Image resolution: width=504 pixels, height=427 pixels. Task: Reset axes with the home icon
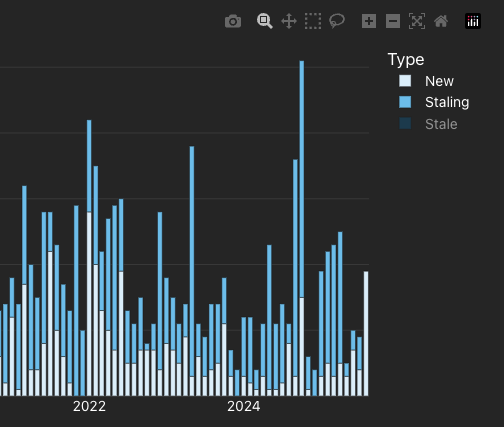(x=441, y=21)
